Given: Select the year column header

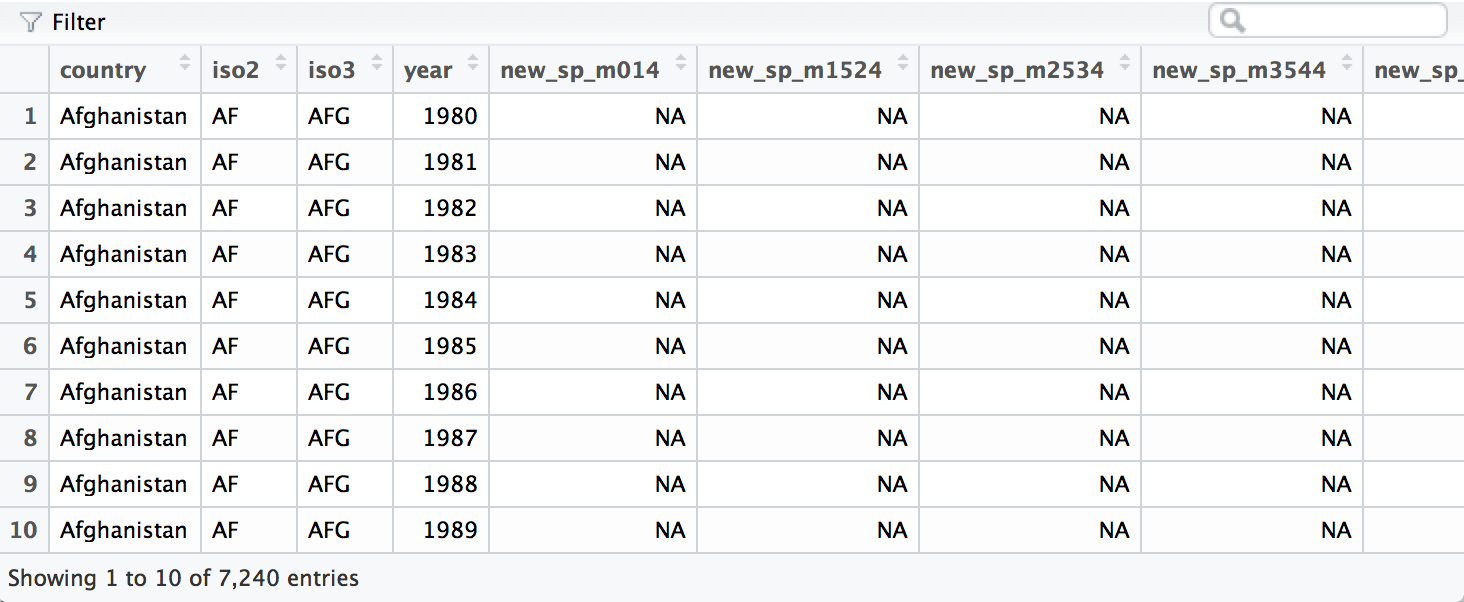Looking at the screenshot, I should pyautogui.click(x=428, y=70).
